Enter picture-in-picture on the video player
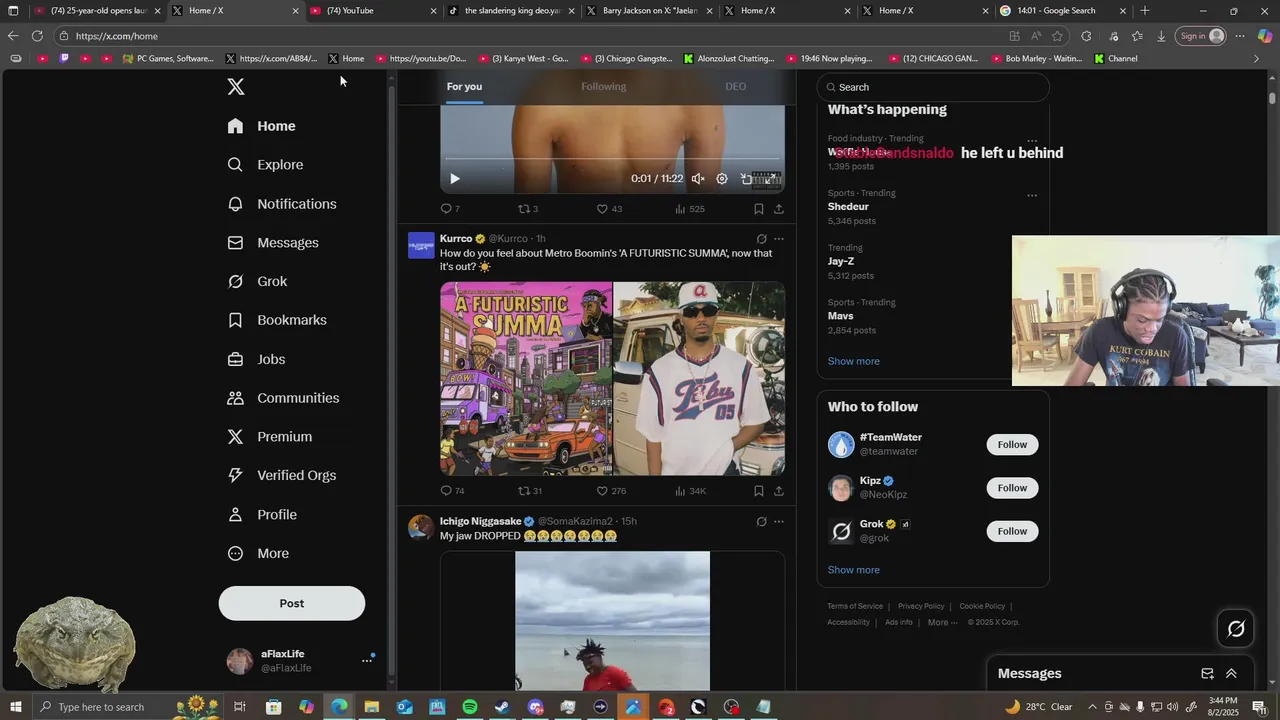The width and height of the screenshot is (1280, 720). (x=746, y=179)
